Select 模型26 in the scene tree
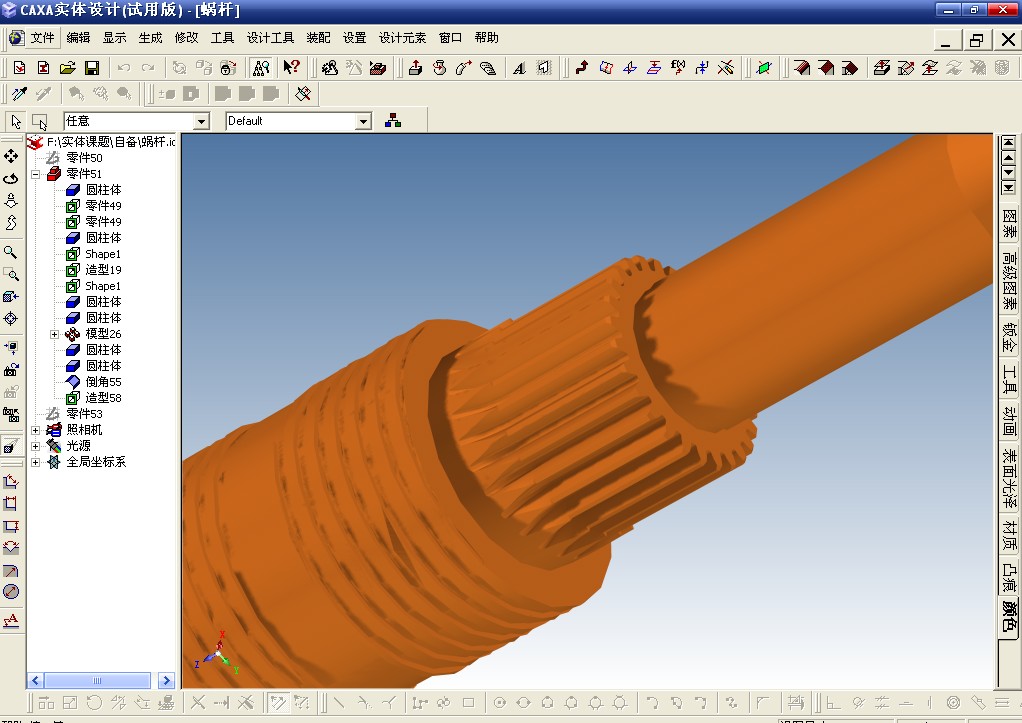Screen dimensions: 1022x723 103,334
